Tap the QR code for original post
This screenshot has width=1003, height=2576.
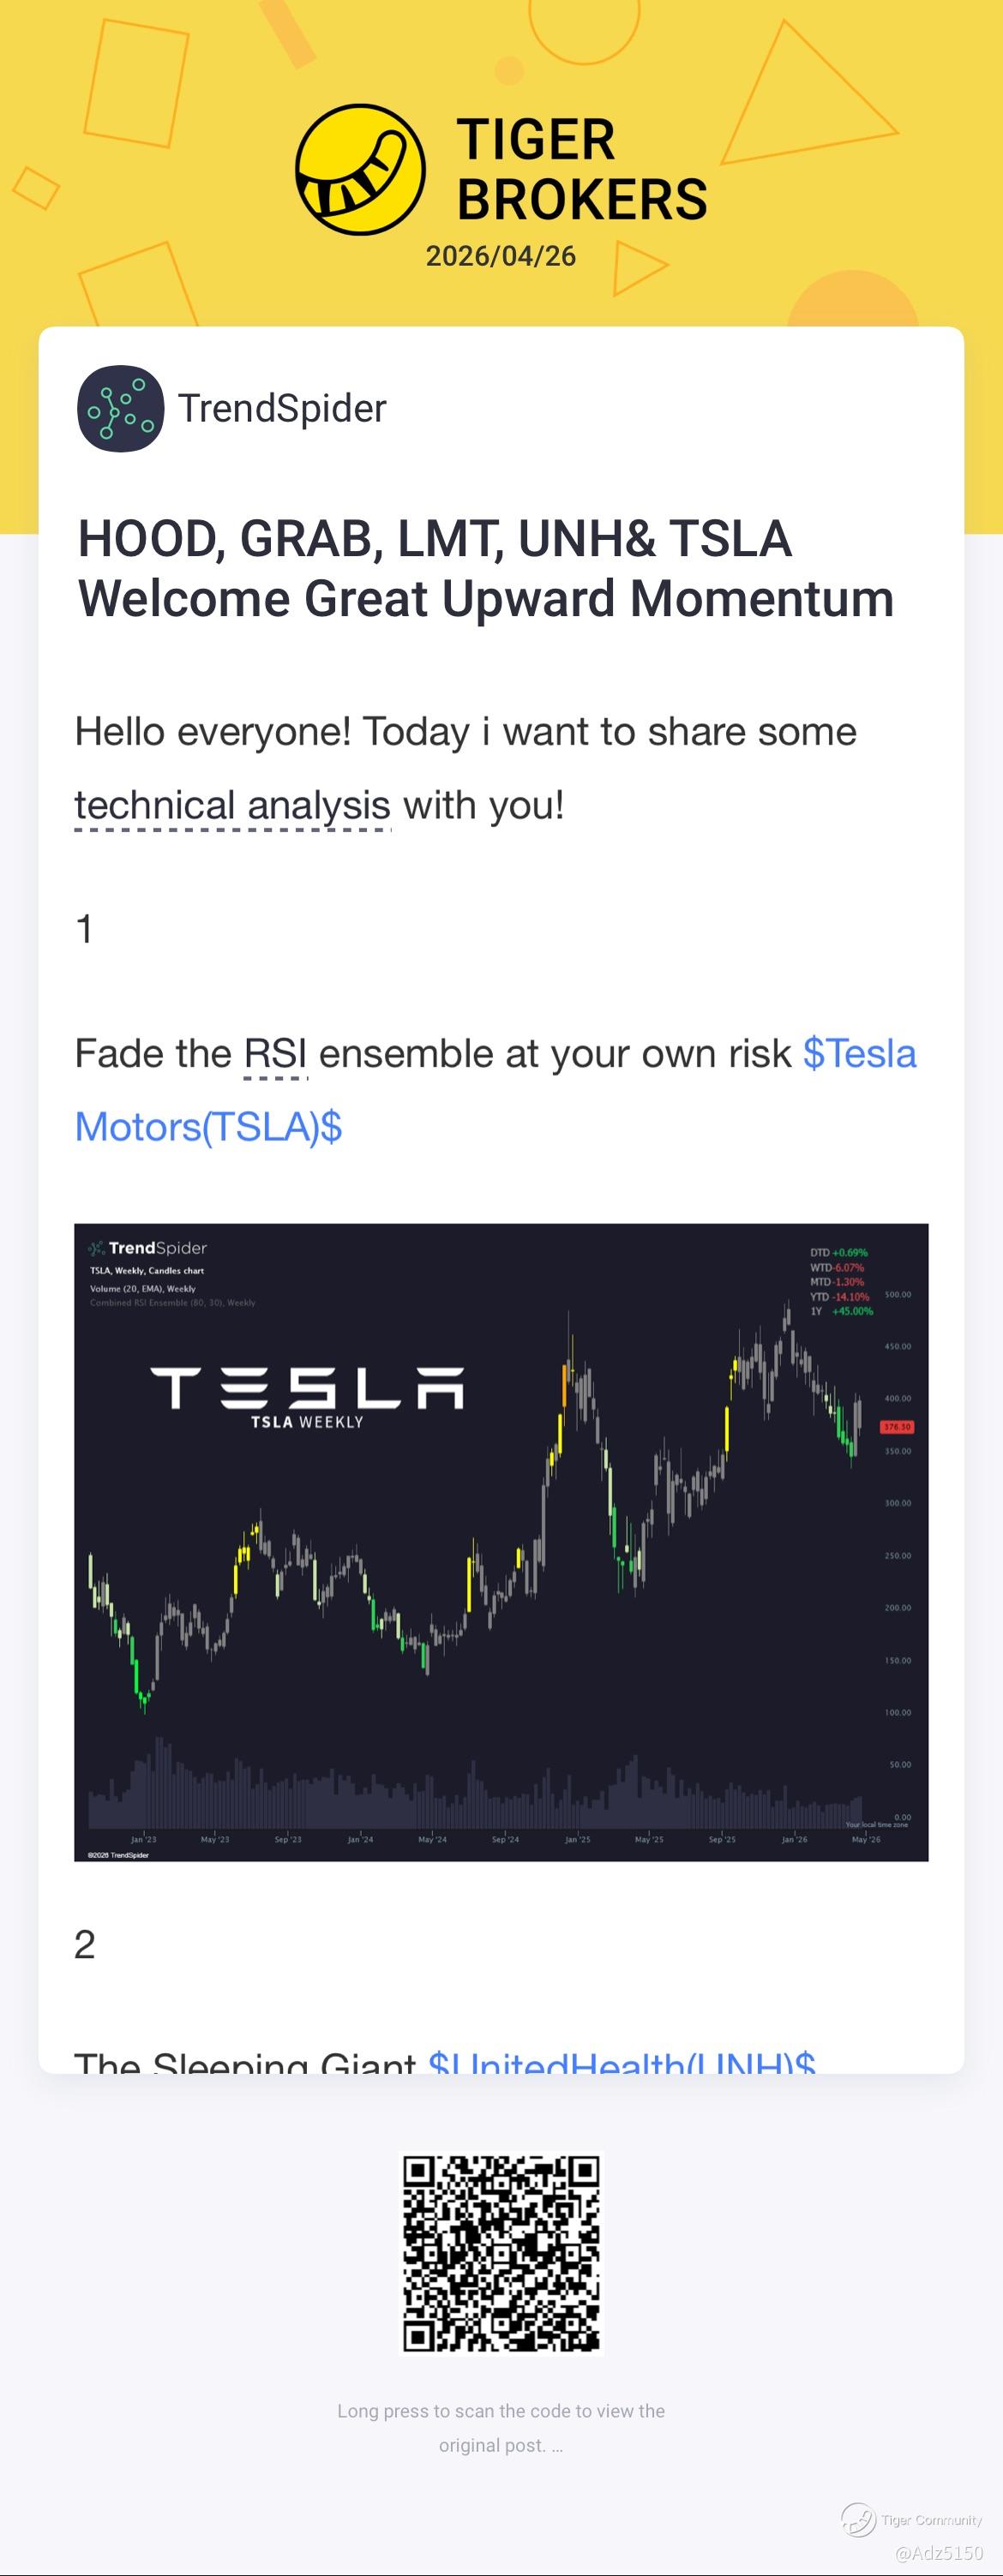(501, 2254)
